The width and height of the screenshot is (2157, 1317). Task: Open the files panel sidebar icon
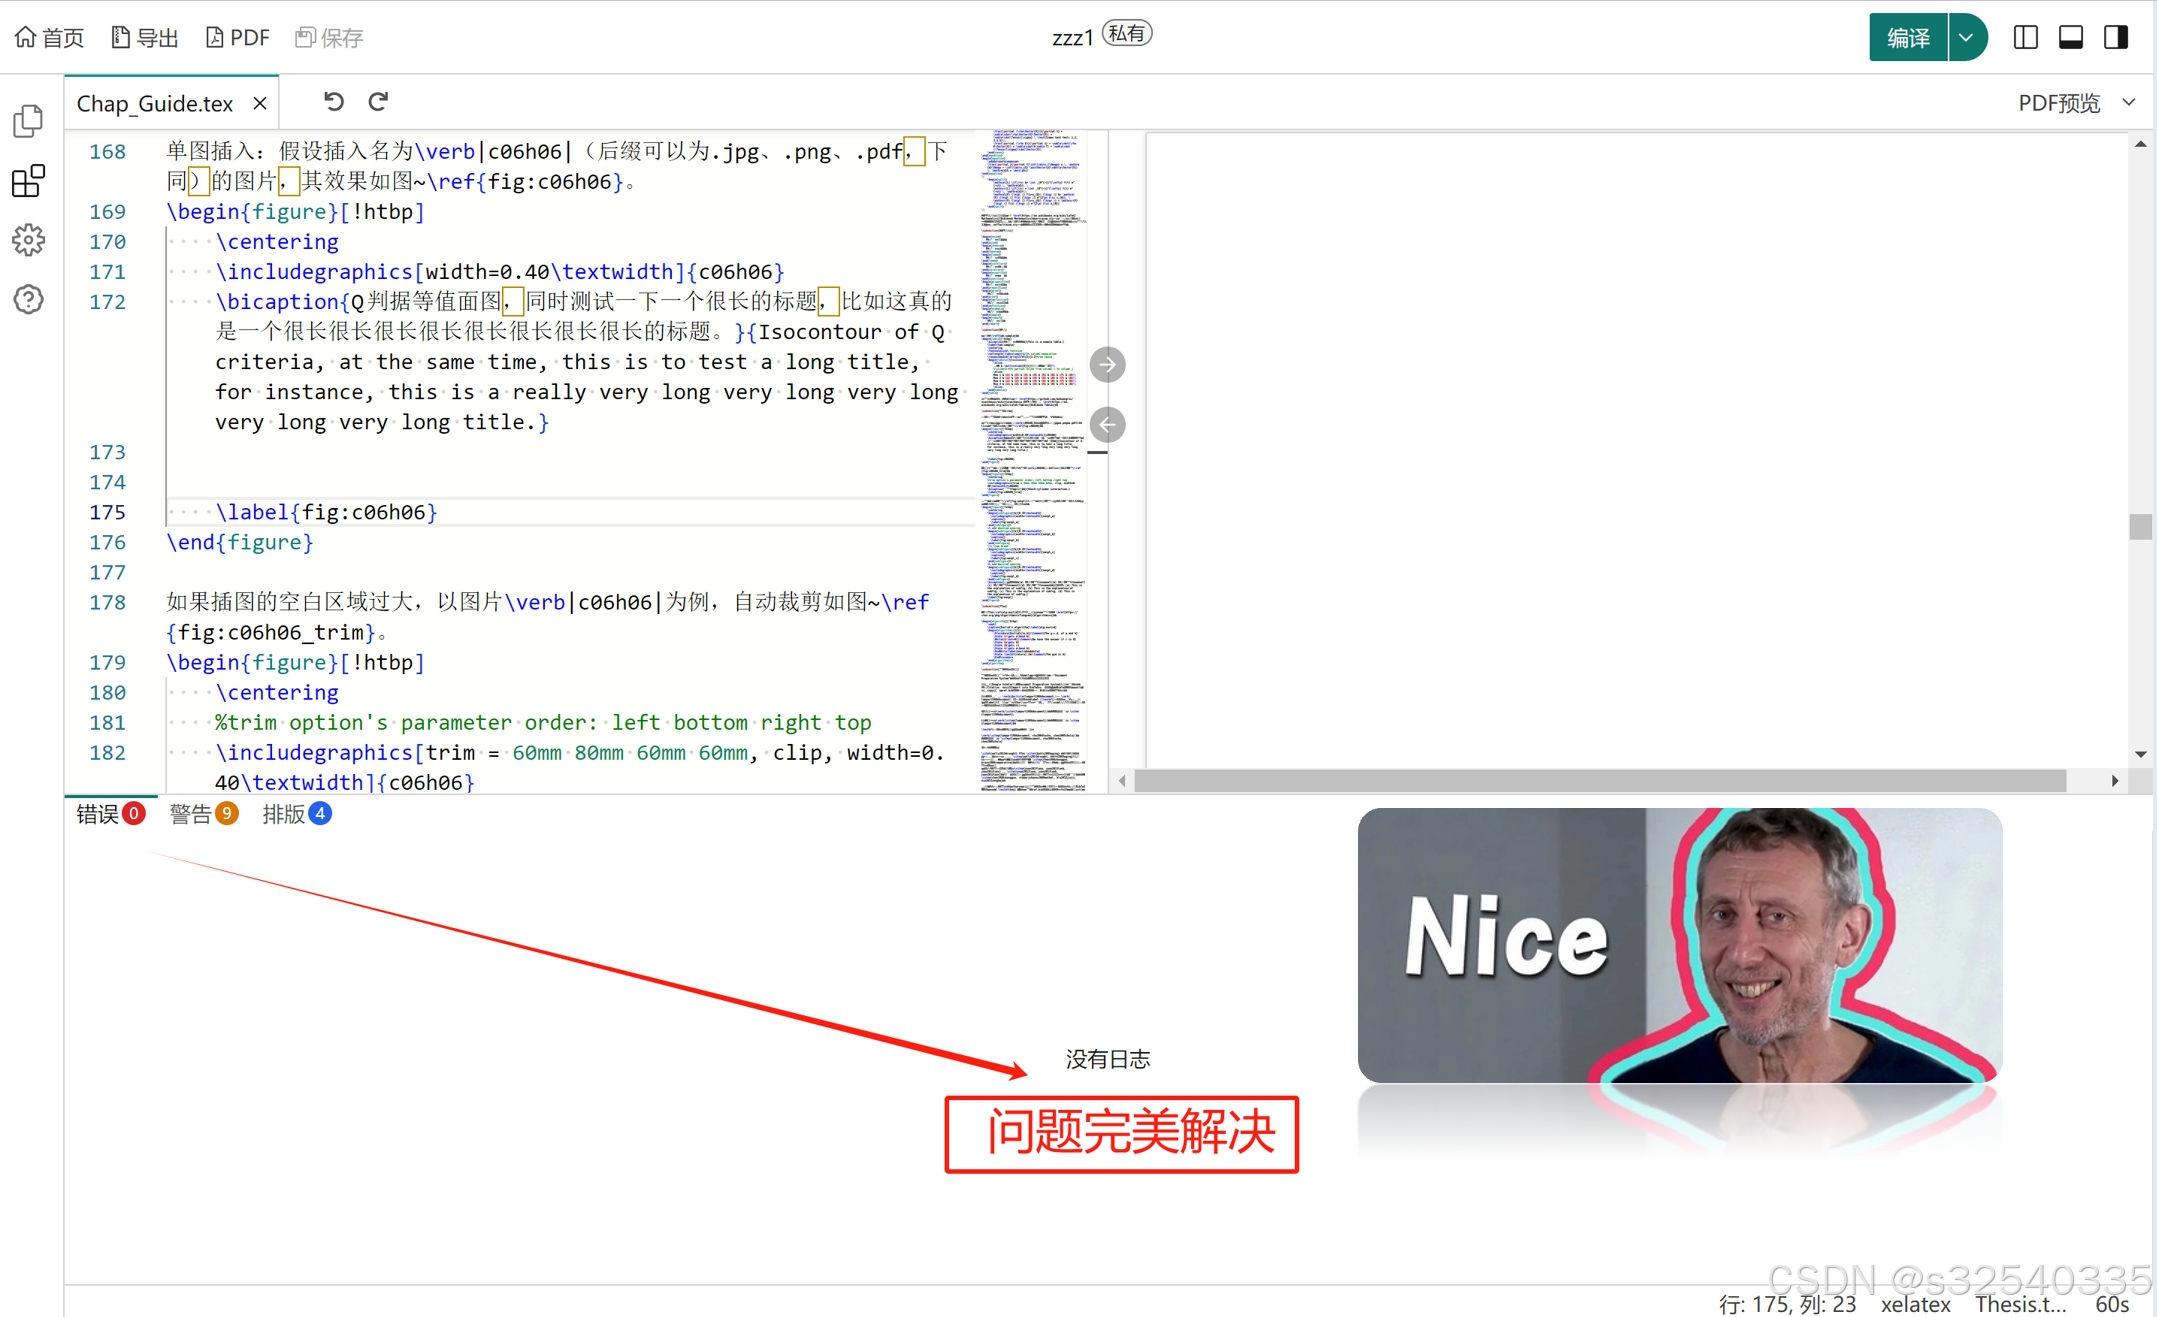click(x=28, y=121)
